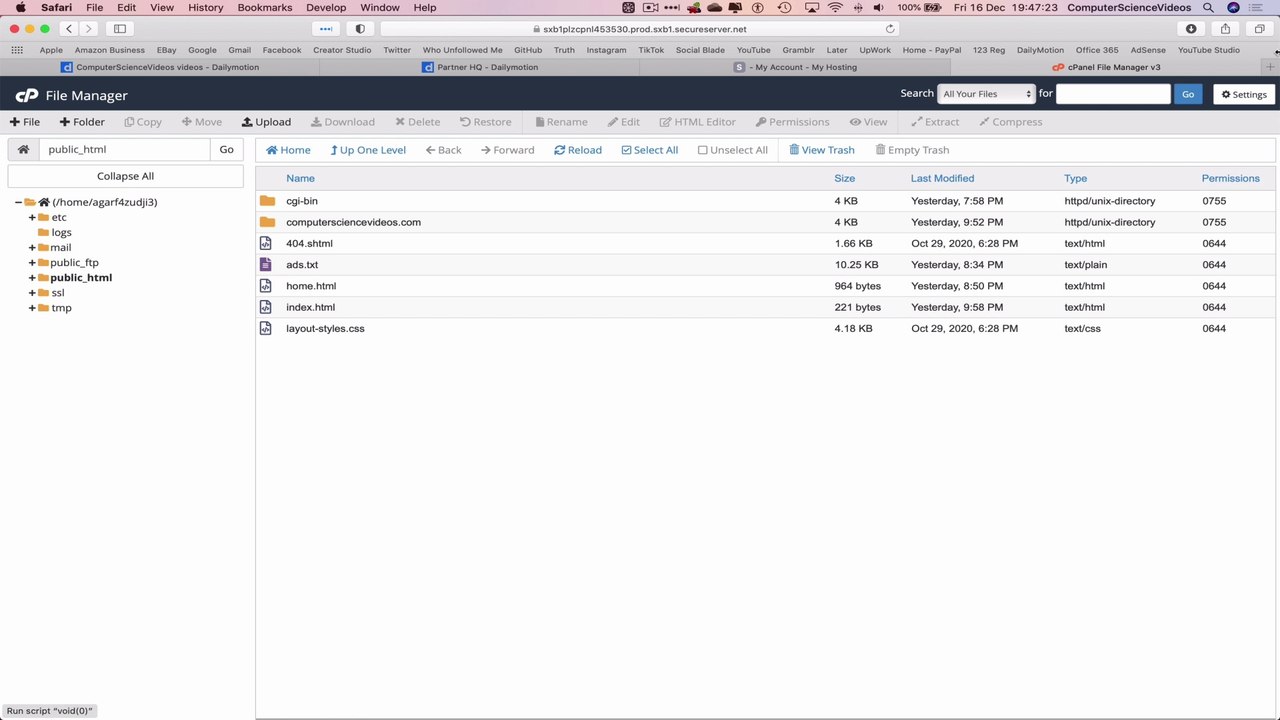1280x720 pixels.
Task: Sort by Size column header
Action: click(845, 178)
